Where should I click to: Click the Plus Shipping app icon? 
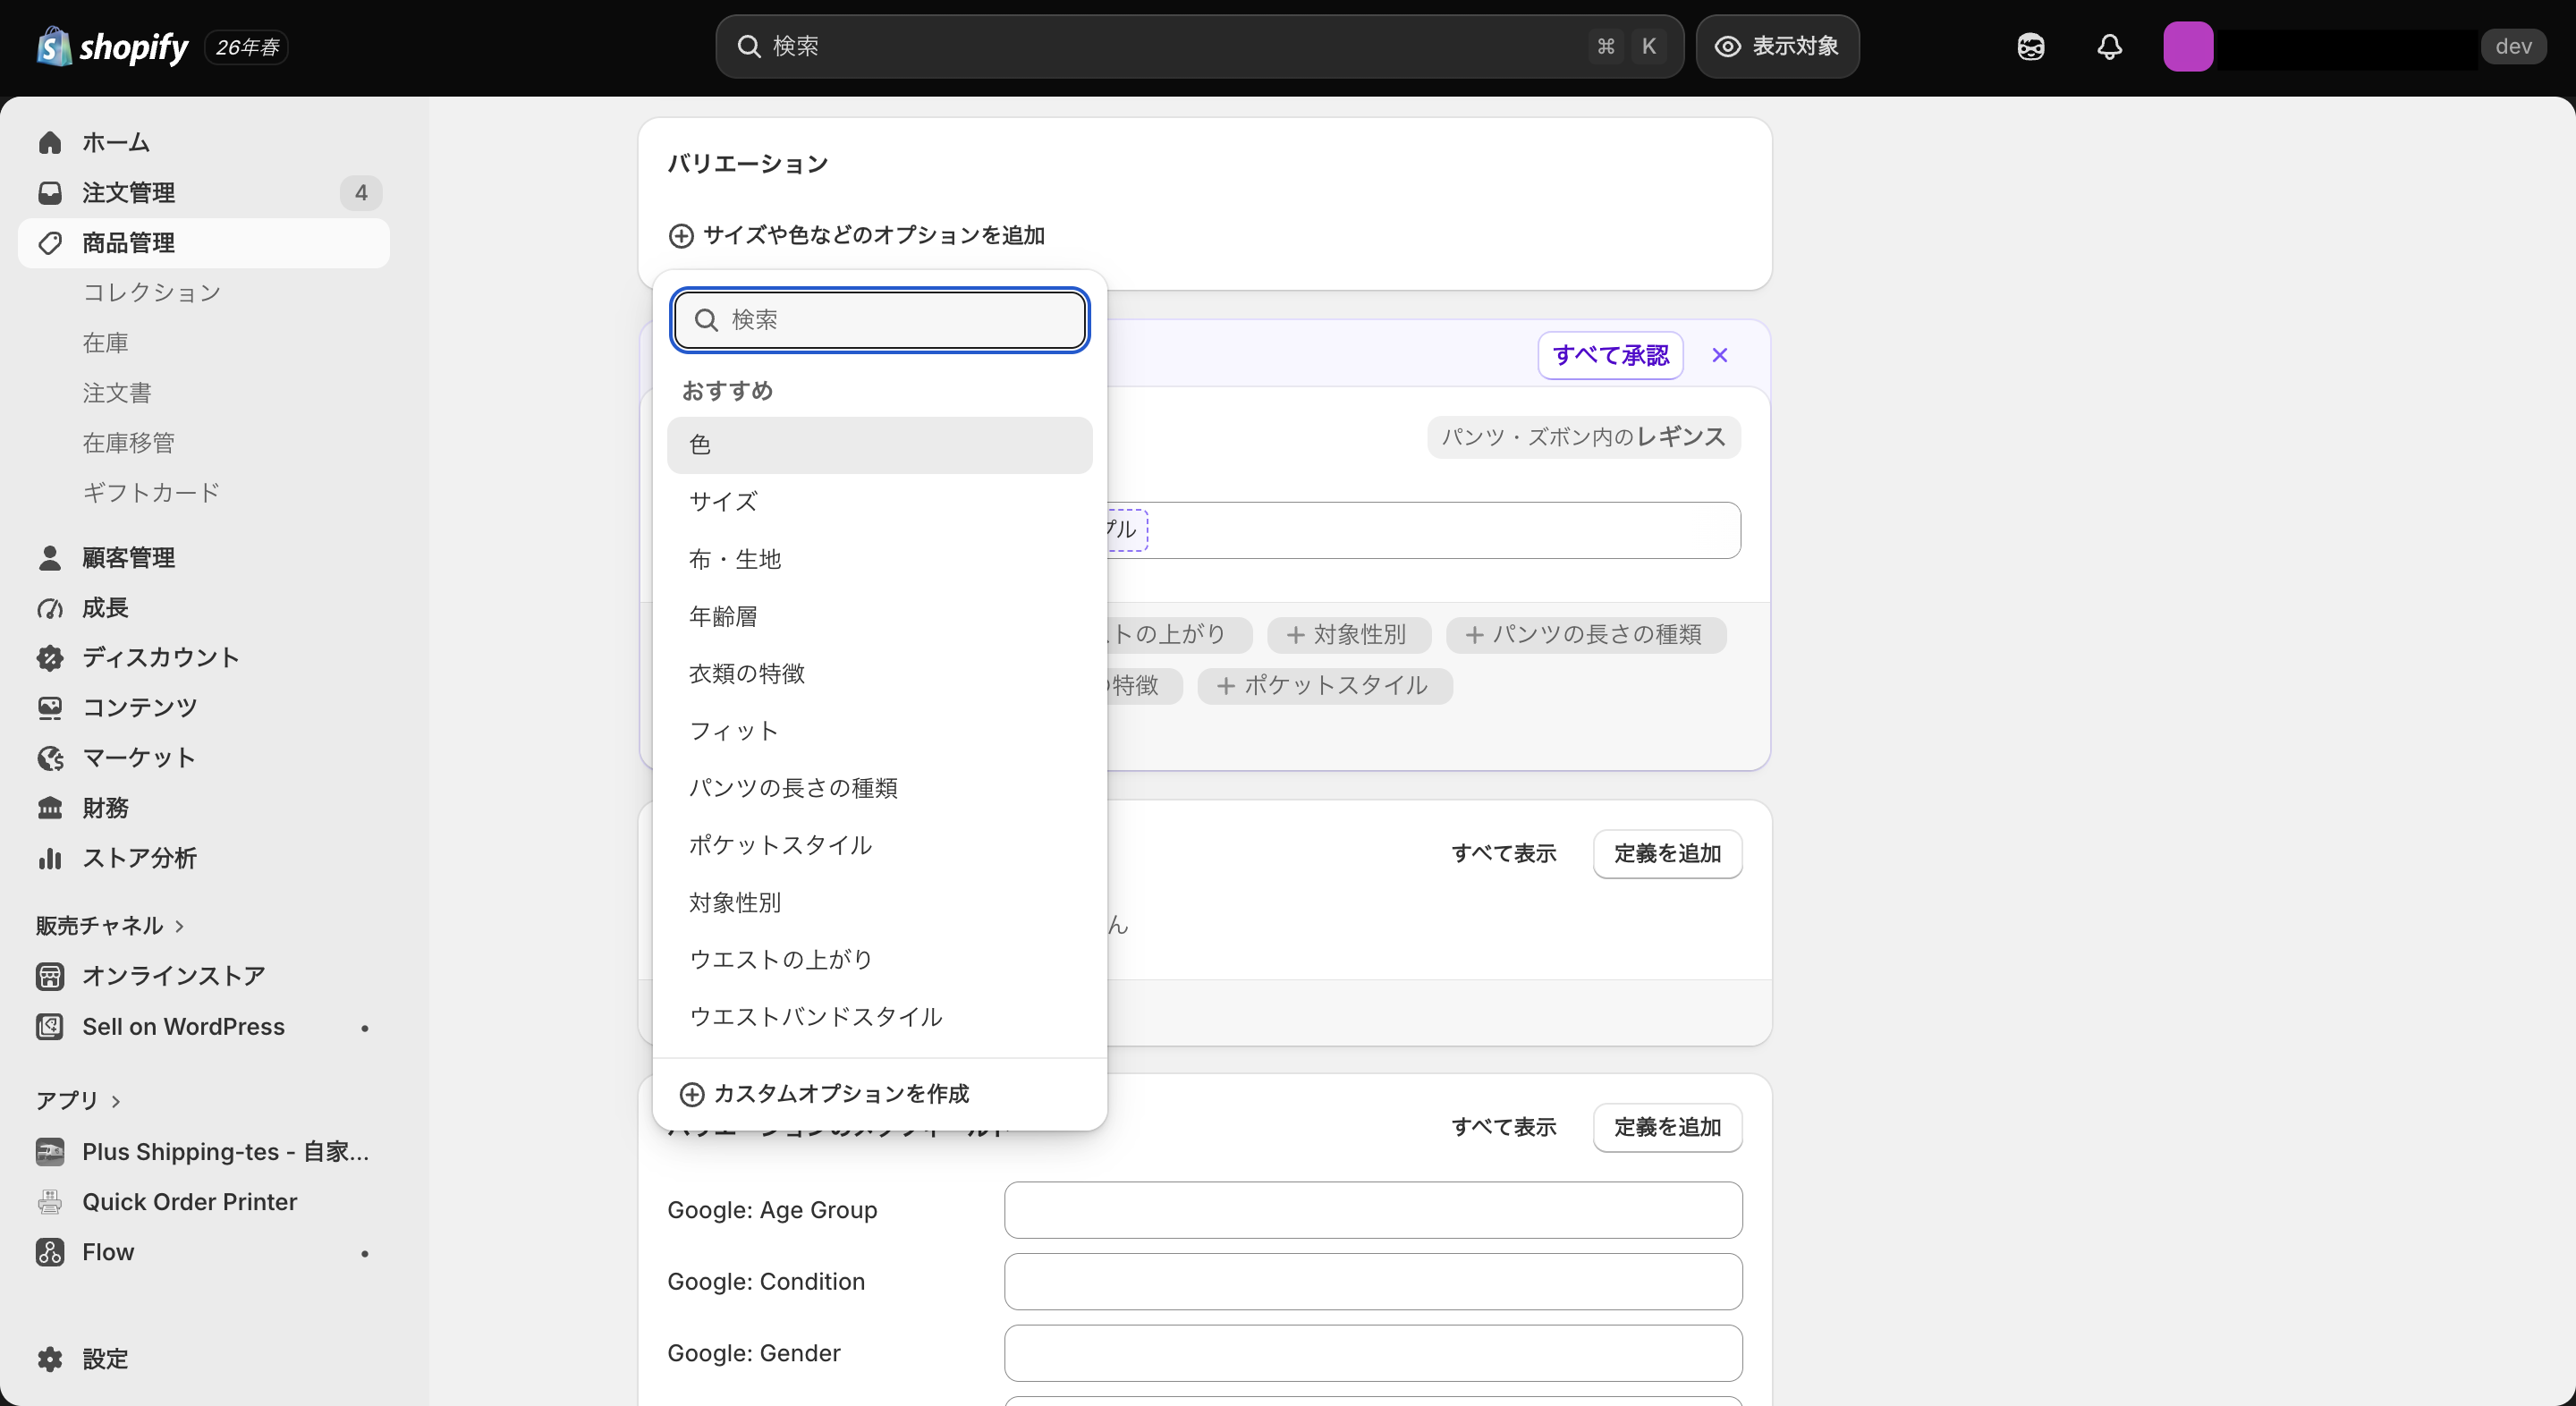pos(50,1151)
